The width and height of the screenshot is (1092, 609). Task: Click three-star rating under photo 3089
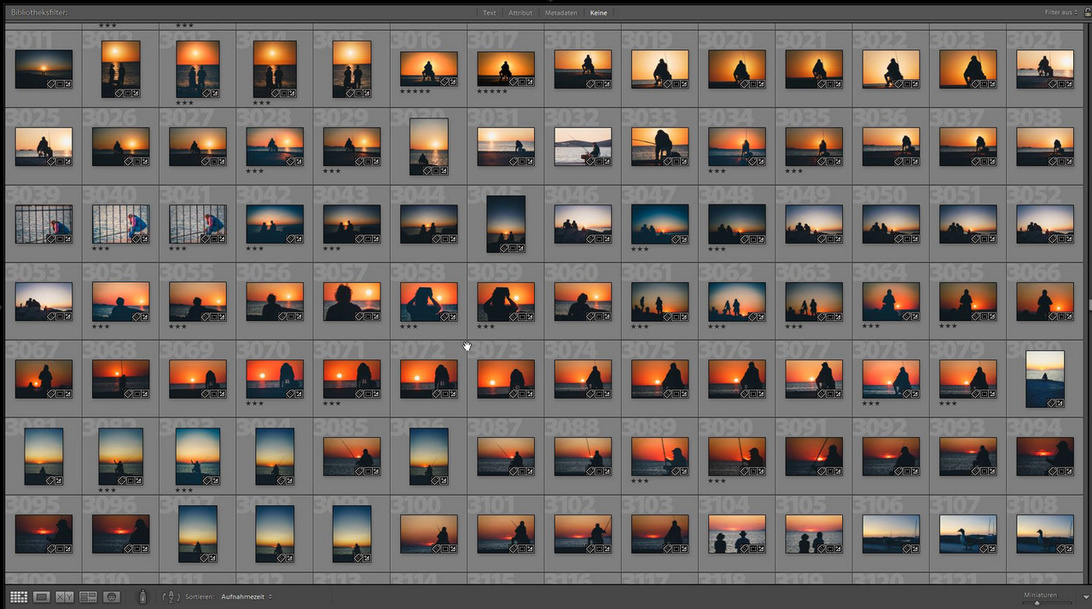click(640, 480)
